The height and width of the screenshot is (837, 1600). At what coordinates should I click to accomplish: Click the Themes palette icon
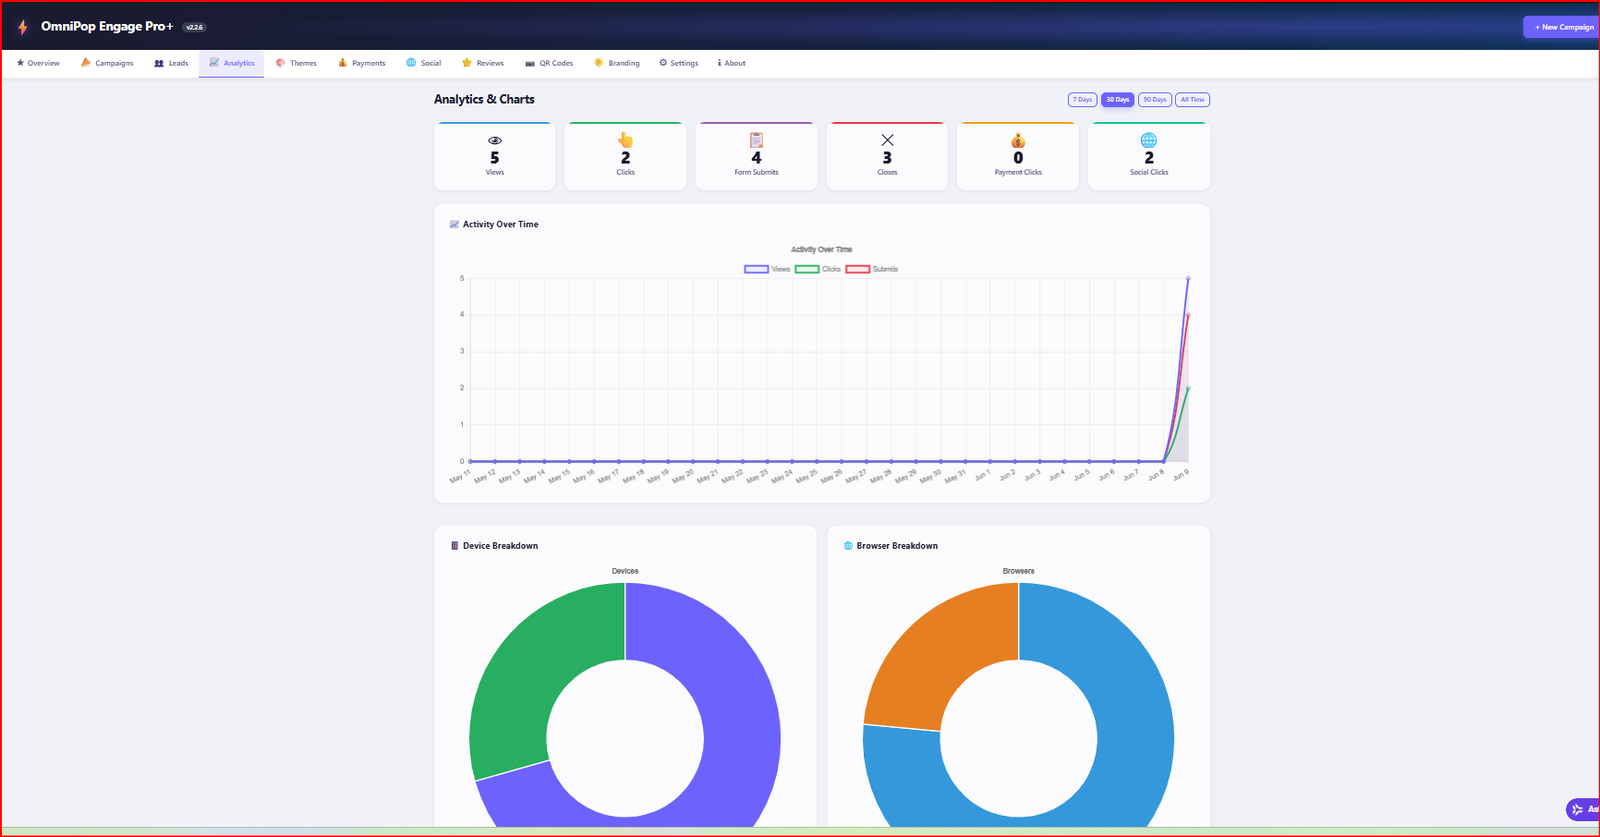pyautogui.click(x=280, y=63)
